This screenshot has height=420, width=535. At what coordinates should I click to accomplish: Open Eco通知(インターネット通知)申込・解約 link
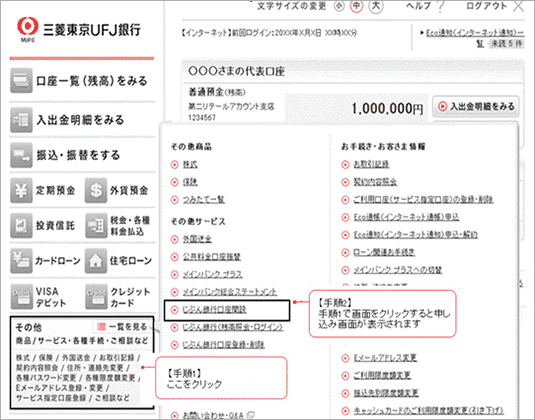click(415, 235)
